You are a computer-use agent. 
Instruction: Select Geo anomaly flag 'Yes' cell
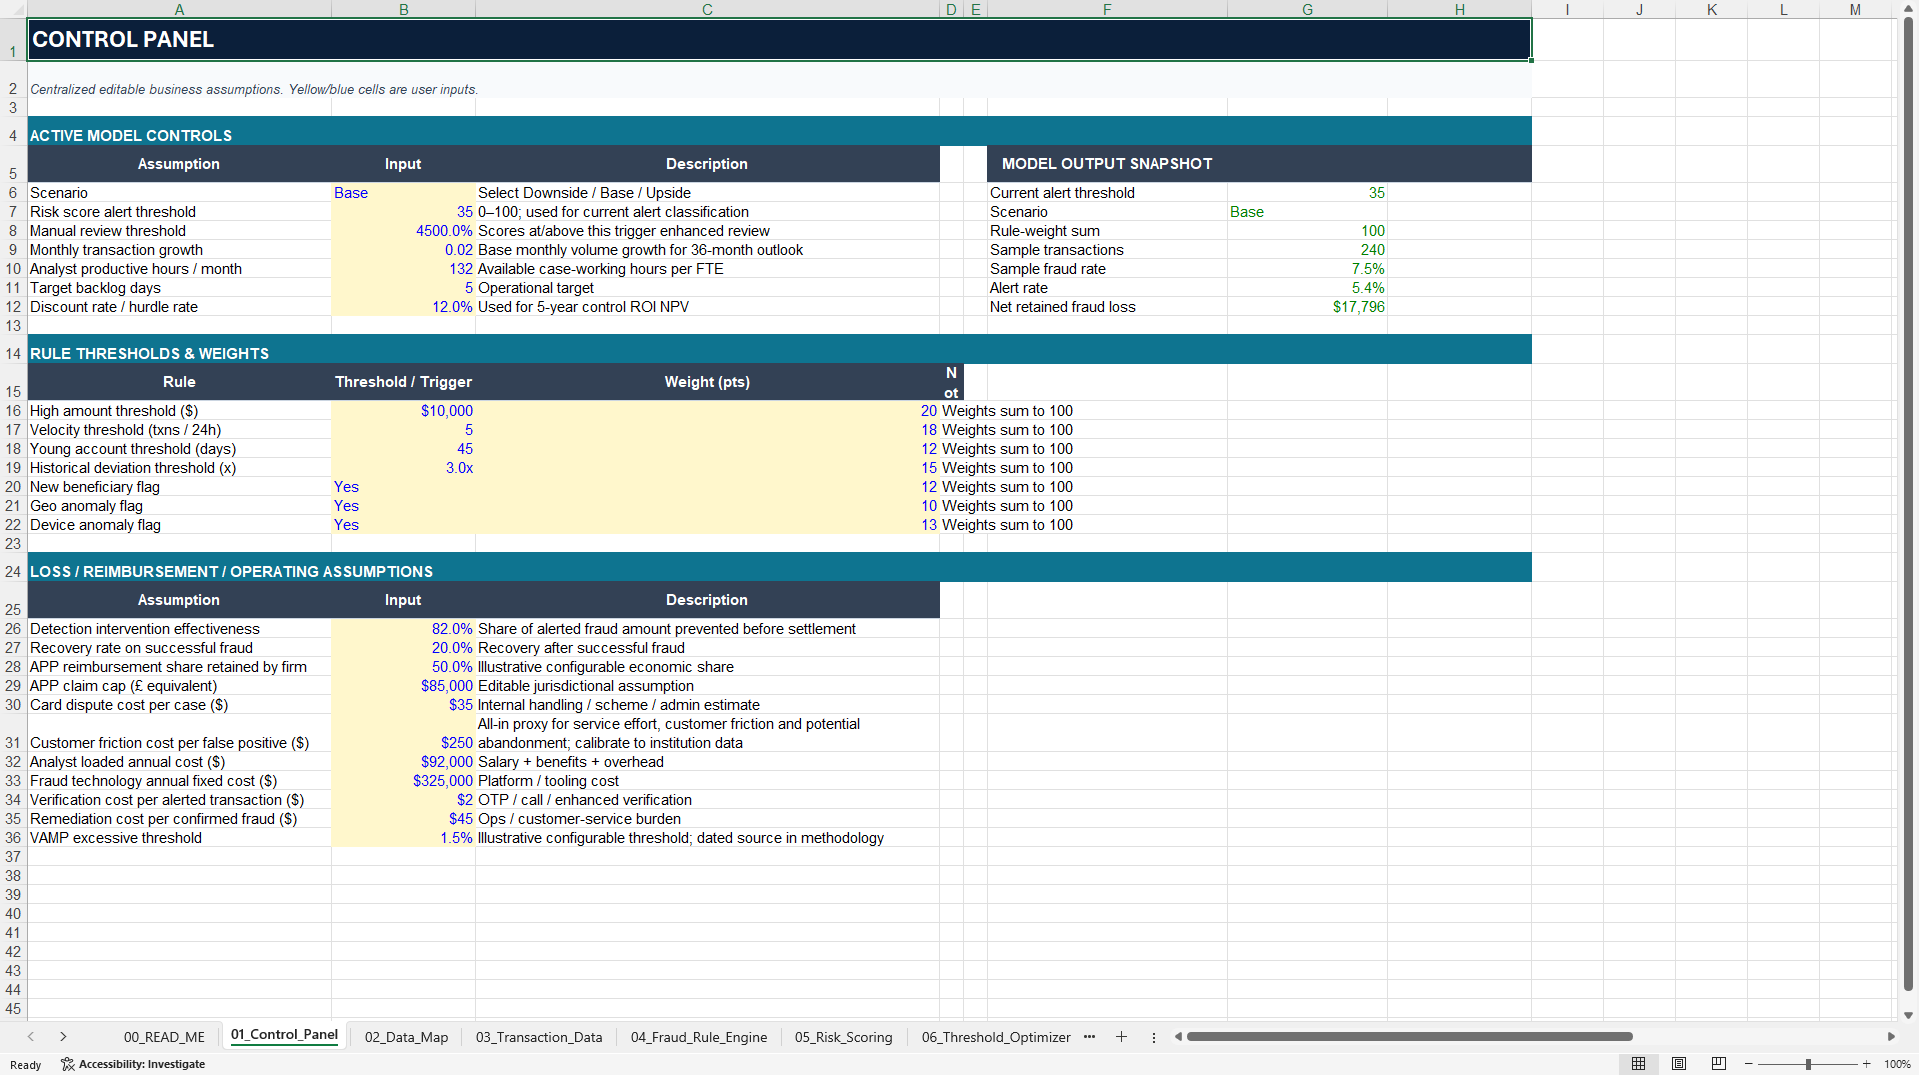(x=403, y=506)
